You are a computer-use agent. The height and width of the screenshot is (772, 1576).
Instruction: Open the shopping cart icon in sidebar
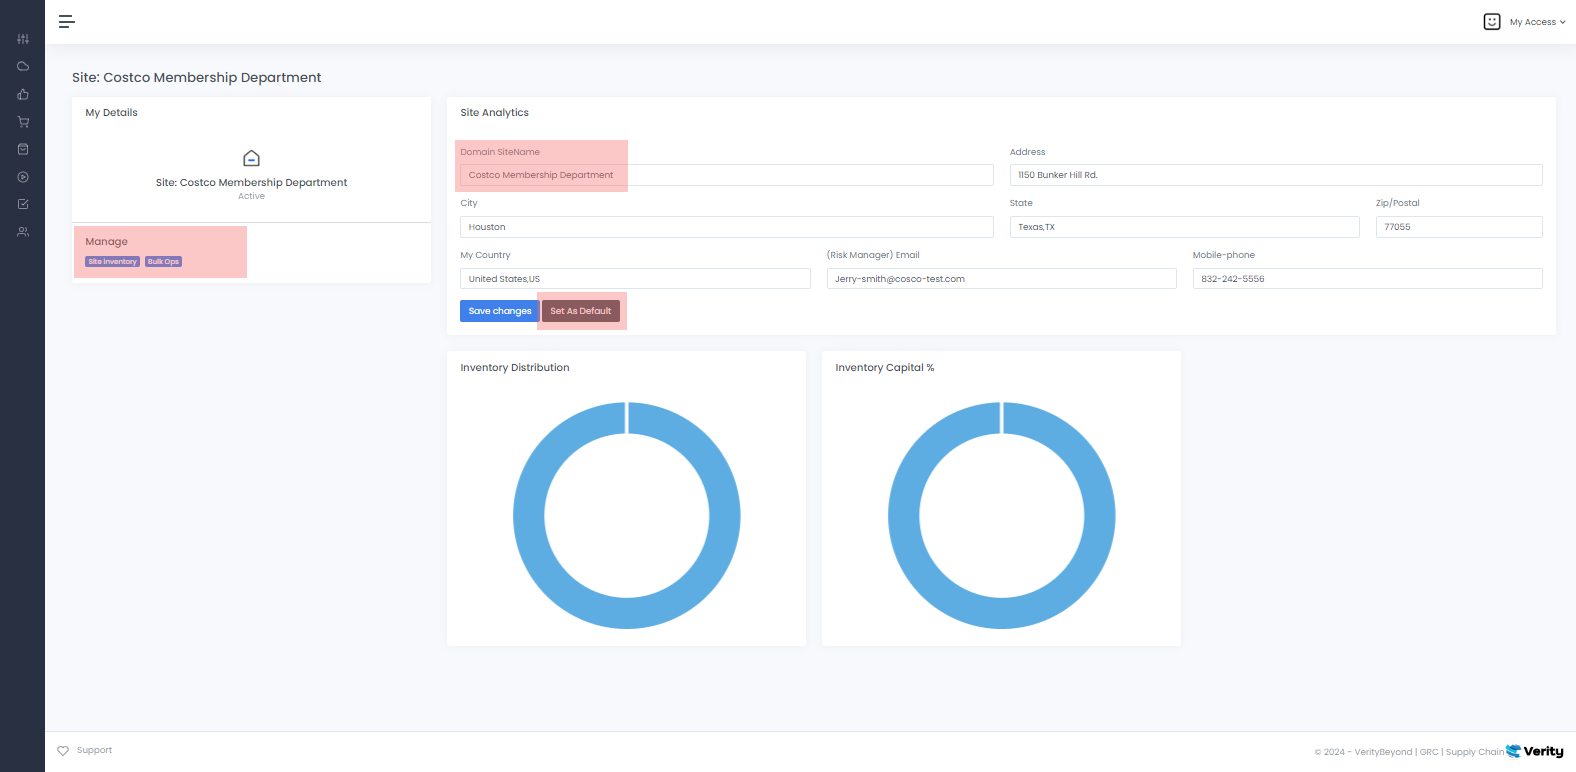23,122
